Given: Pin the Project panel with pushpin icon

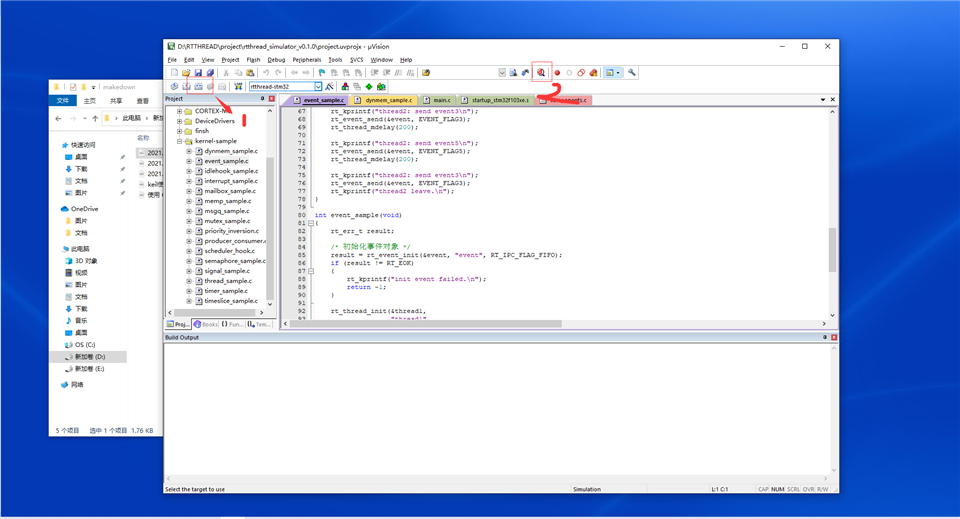Looking at the screenshot, I should [262, 99].
